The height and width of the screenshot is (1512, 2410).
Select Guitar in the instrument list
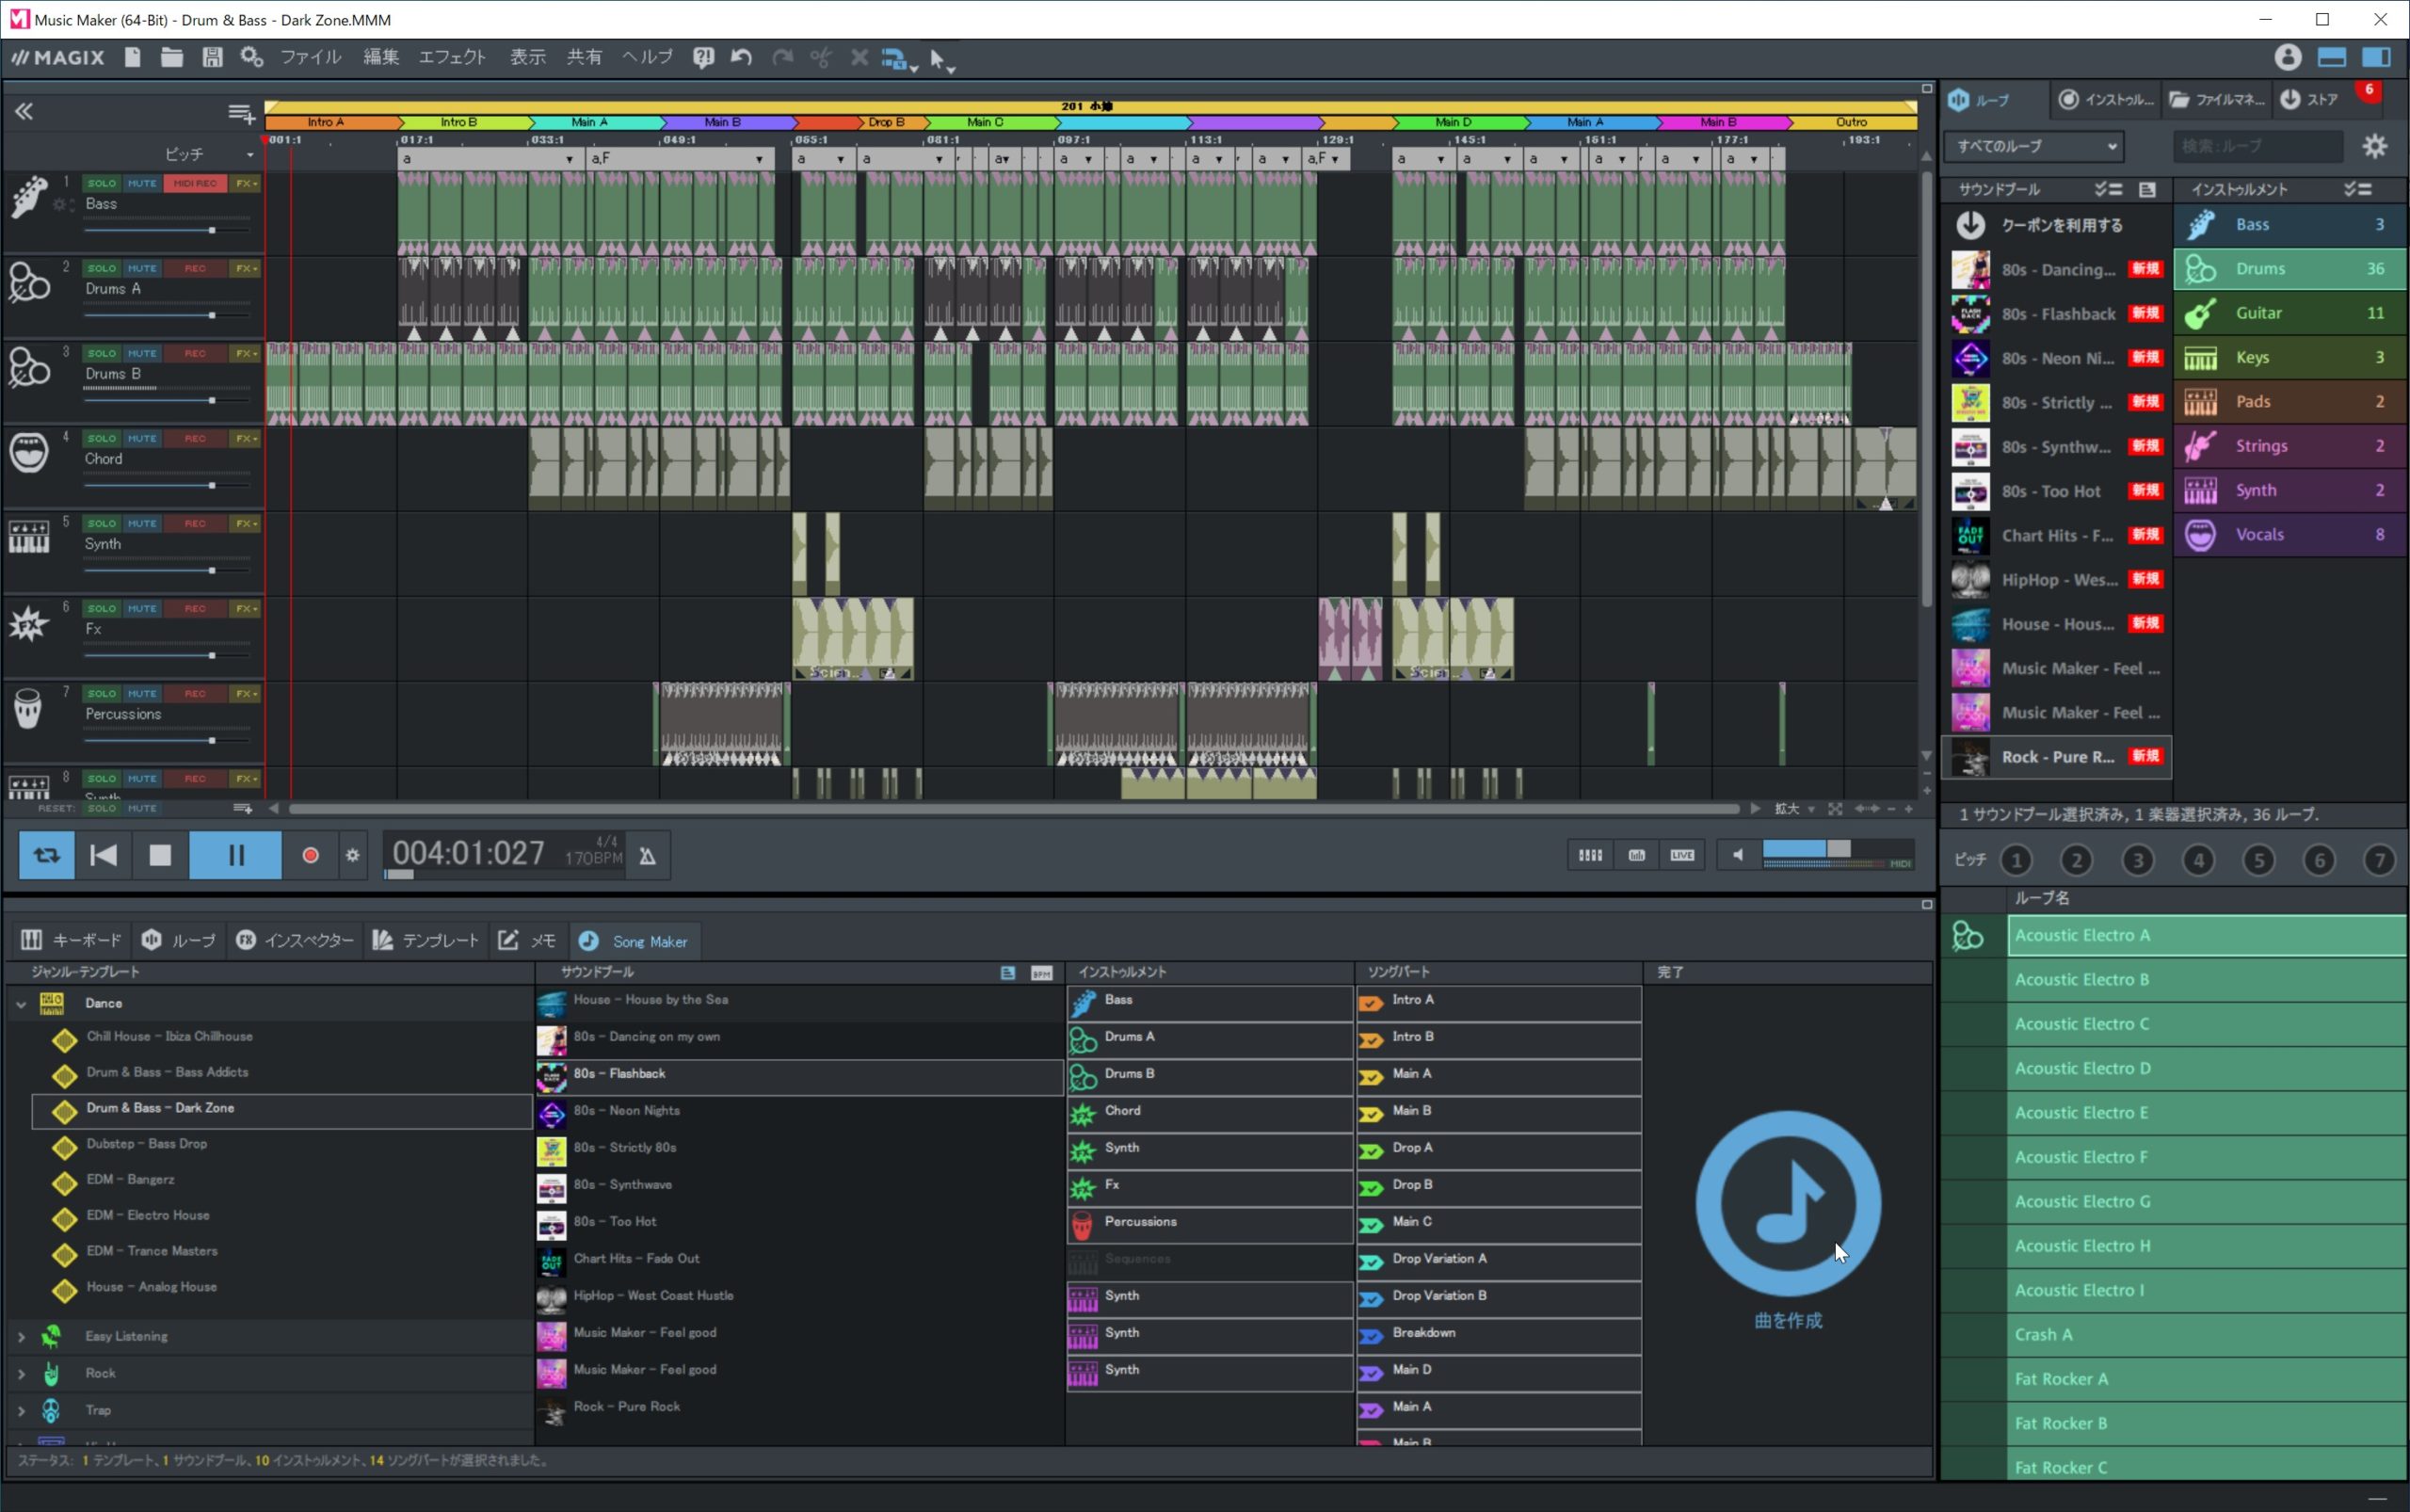tap(2289, 313)
